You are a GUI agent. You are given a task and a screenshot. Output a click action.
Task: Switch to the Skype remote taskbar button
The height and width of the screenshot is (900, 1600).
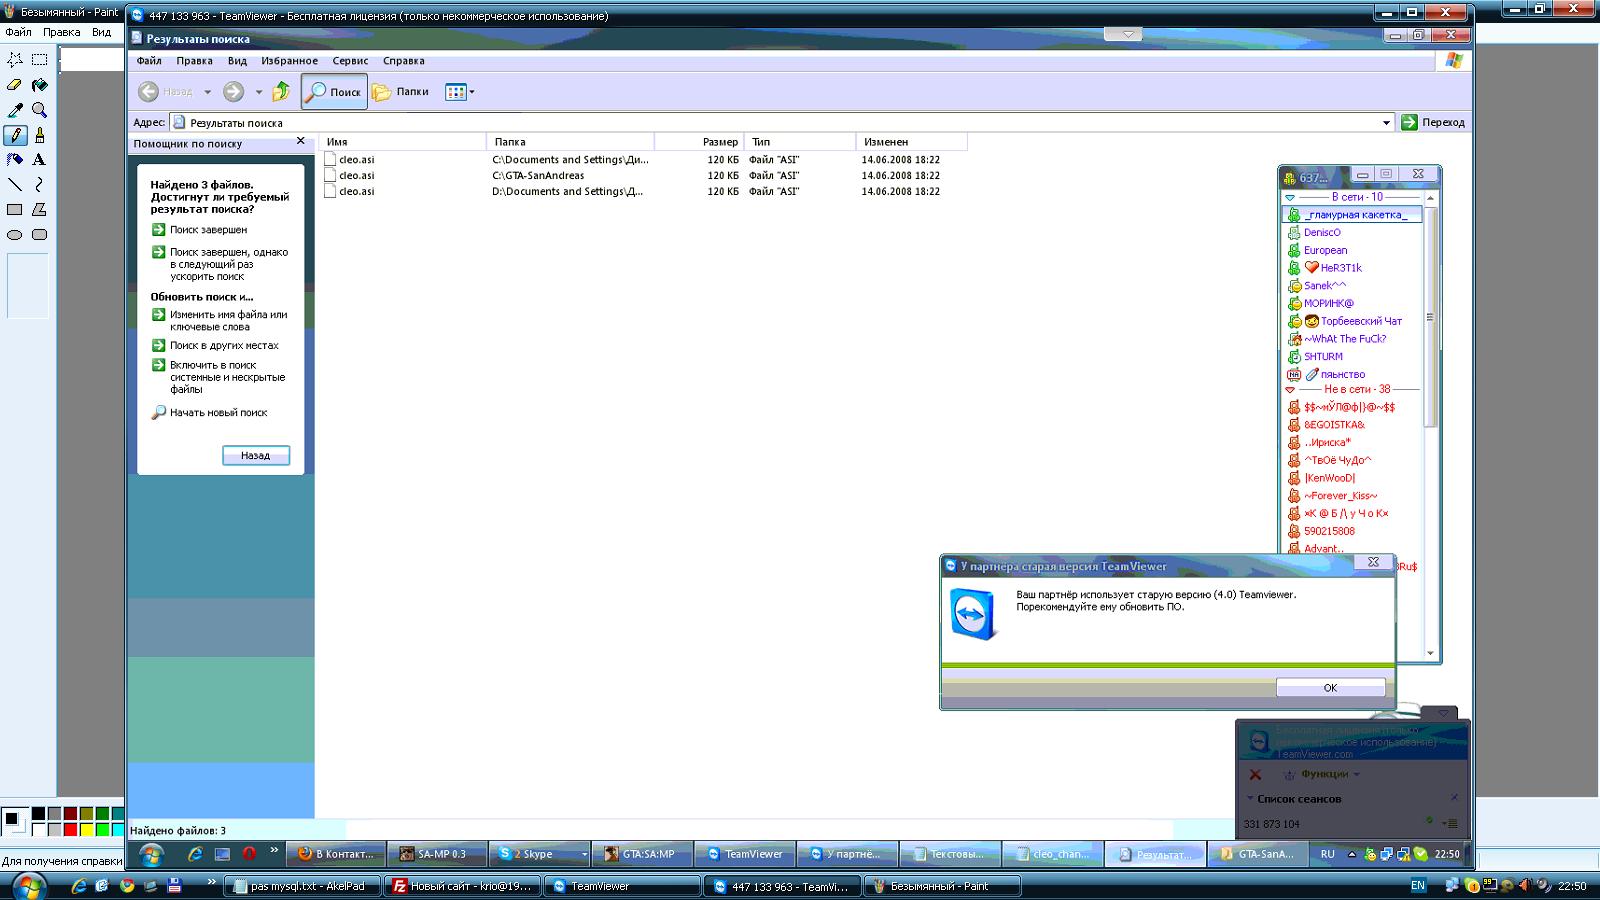click(x=541, y=854)
